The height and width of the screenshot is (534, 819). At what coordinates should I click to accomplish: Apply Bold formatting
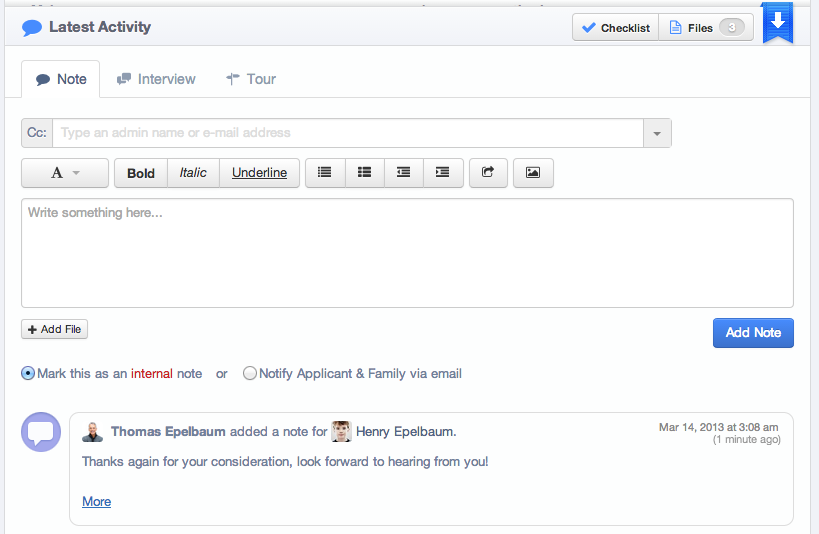click(141, 172)
